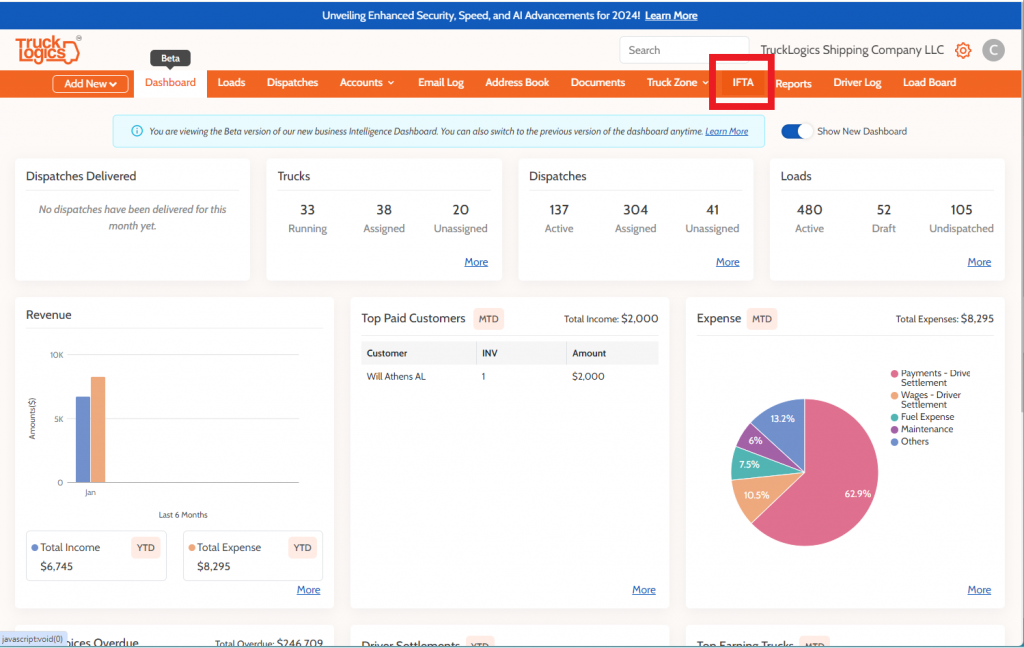Screen dimensions: 1024x648
Task: Click the 41 Unassigned dispatches count
Action: point(712,210)
